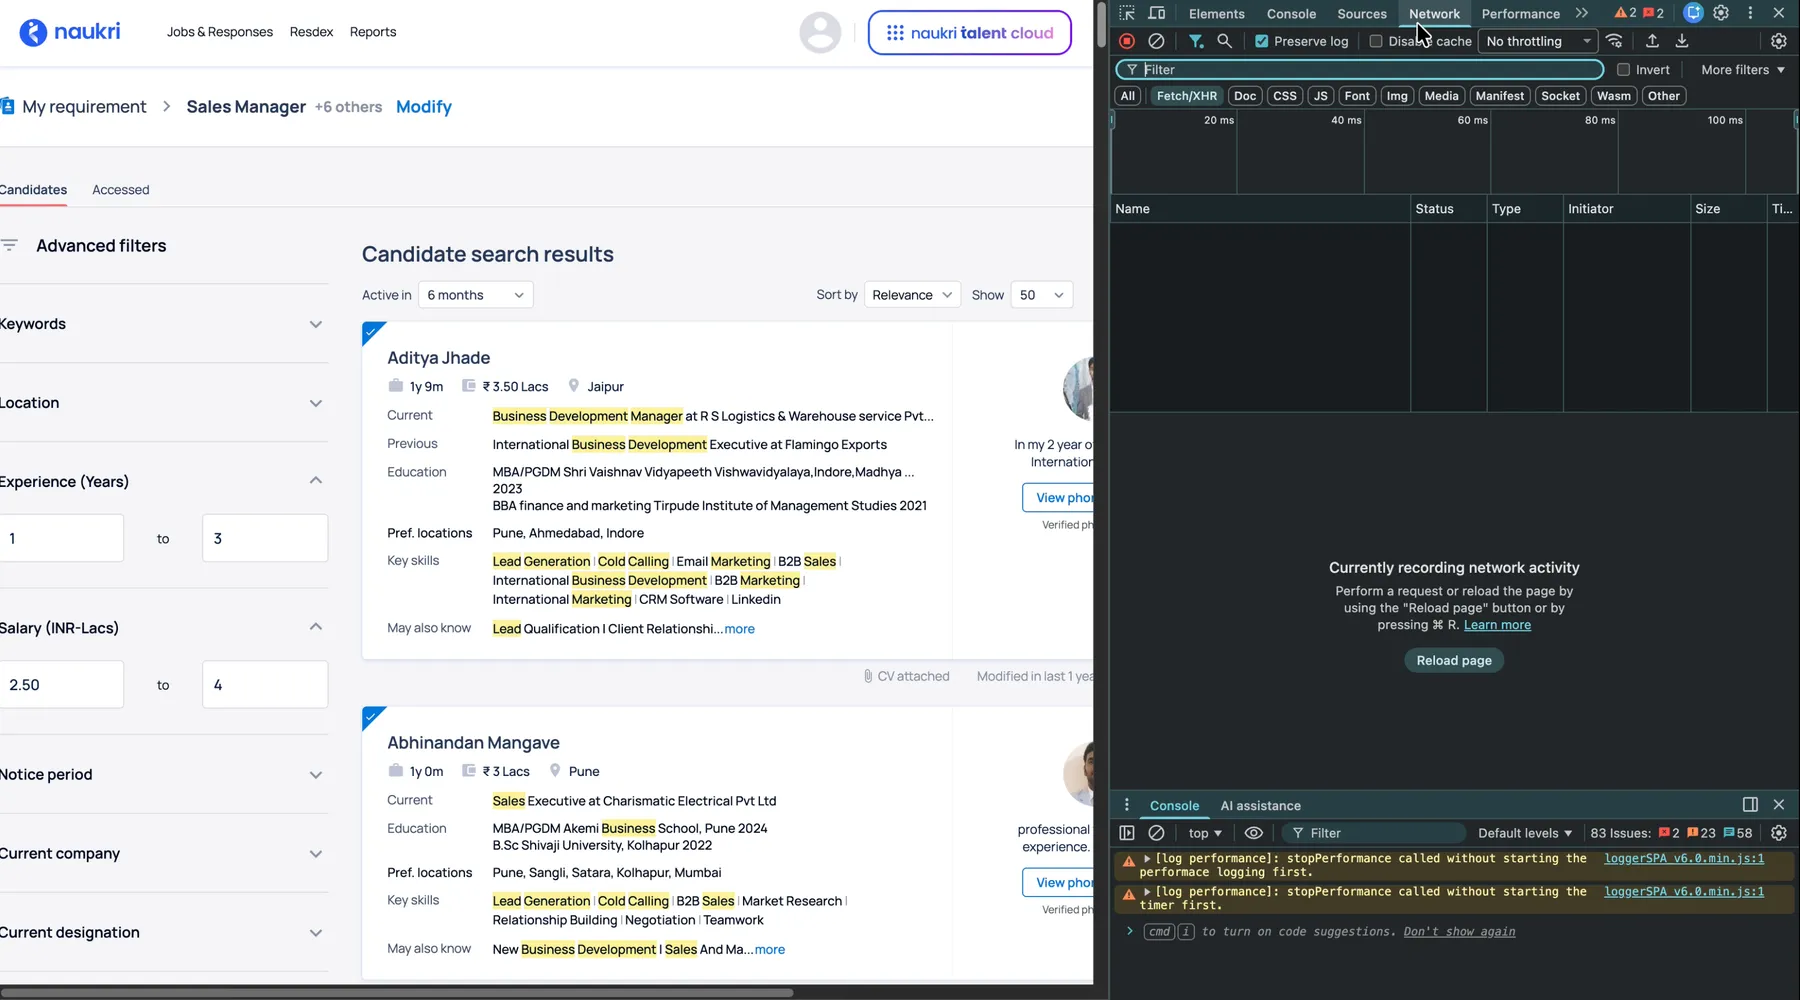The height and width of the screenshot is (1000, 1800).
Task: Uncheck the Preserve log checkbox
Action: [x=1262, y=41]
